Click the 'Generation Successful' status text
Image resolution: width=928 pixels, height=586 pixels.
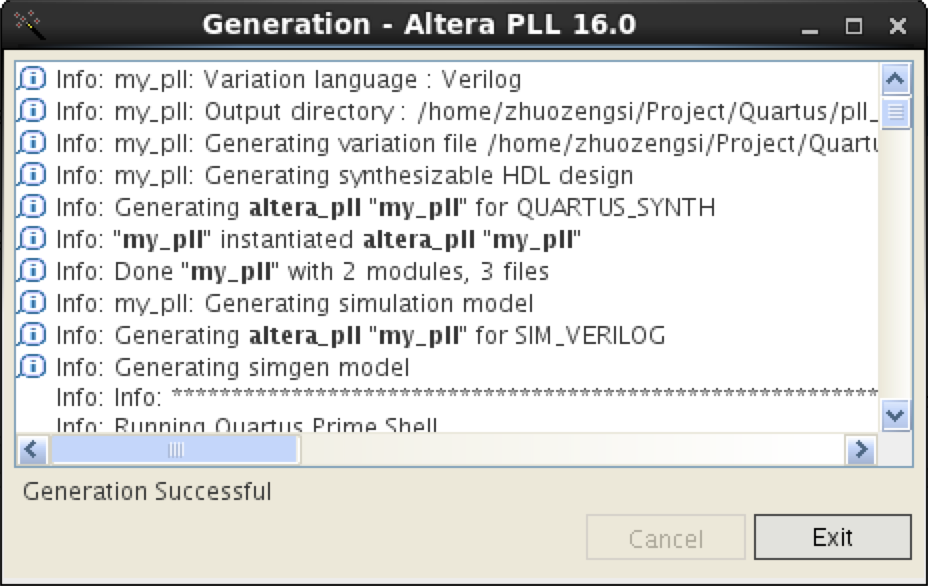[x=147, y=492]
